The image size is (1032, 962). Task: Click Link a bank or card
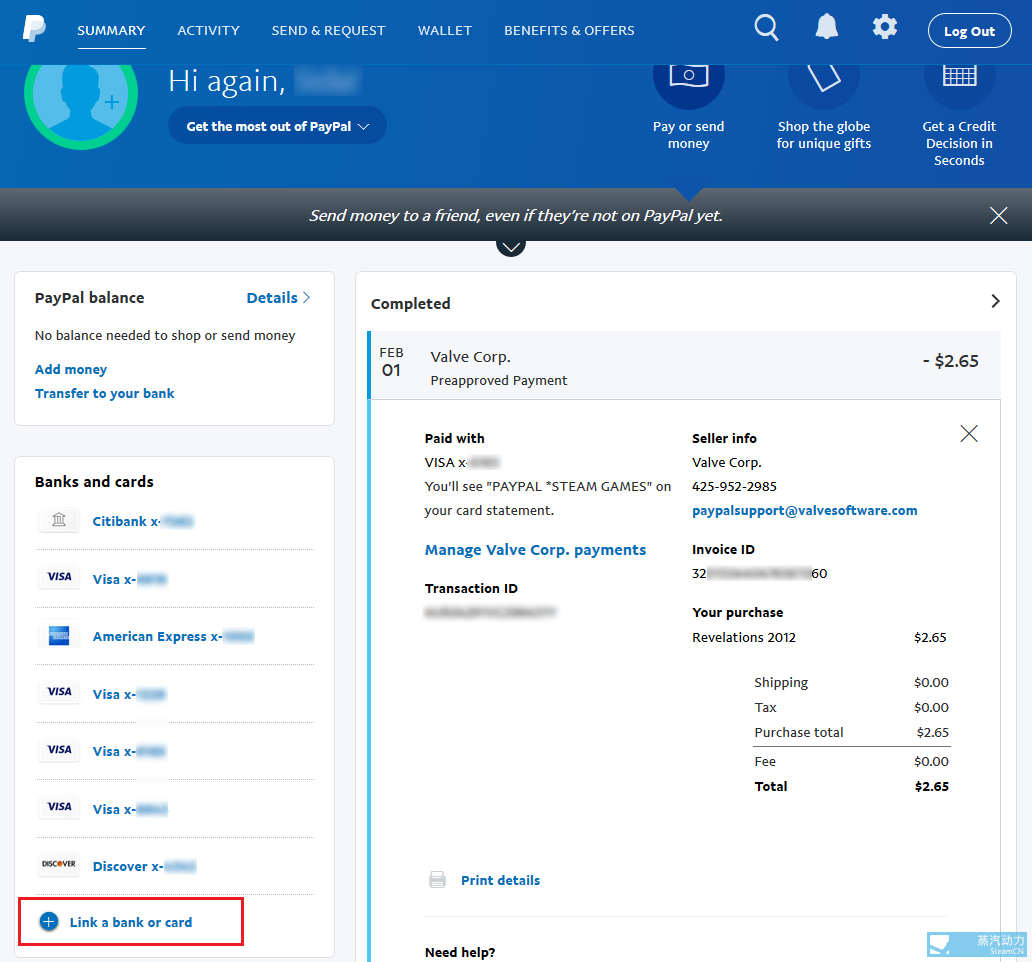coord(130,922)
